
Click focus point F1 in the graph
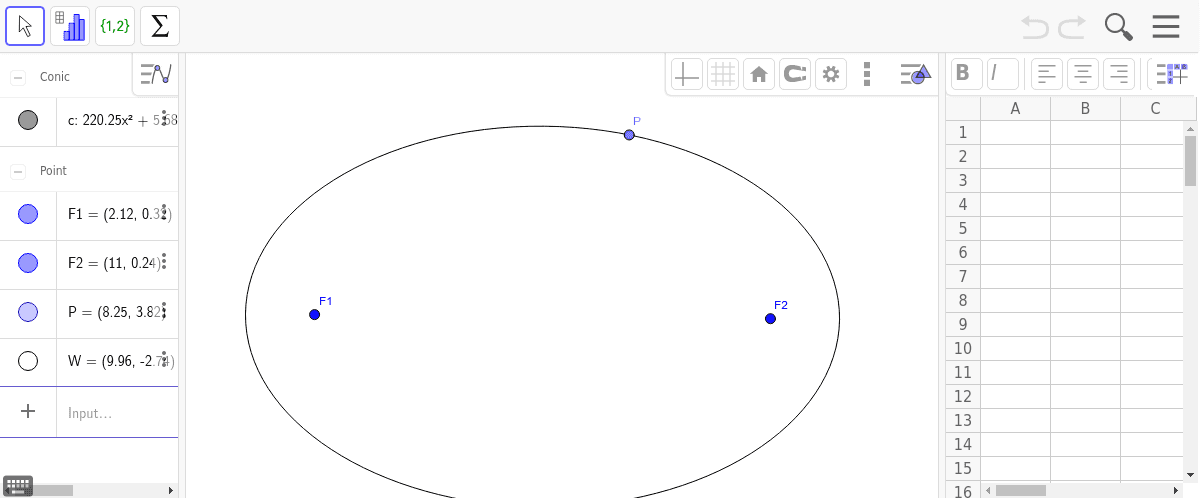(x=315, y=315)
